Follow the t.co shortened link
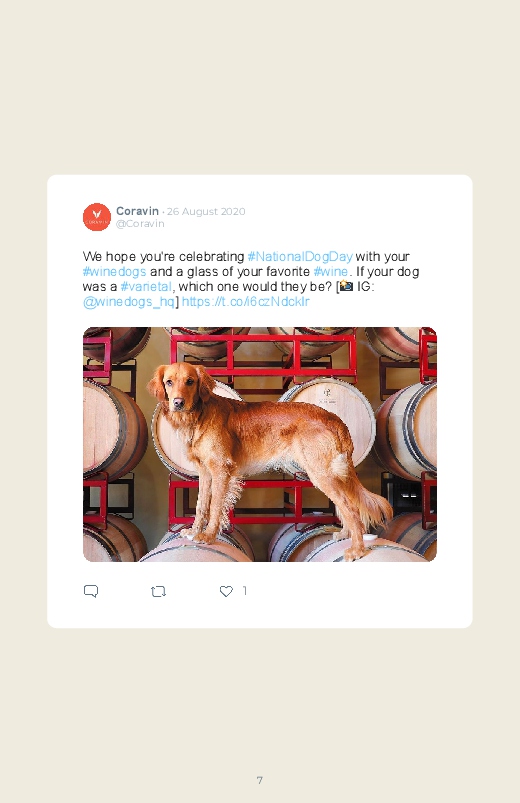The image size is (520, 803). [x=245, y=302]
